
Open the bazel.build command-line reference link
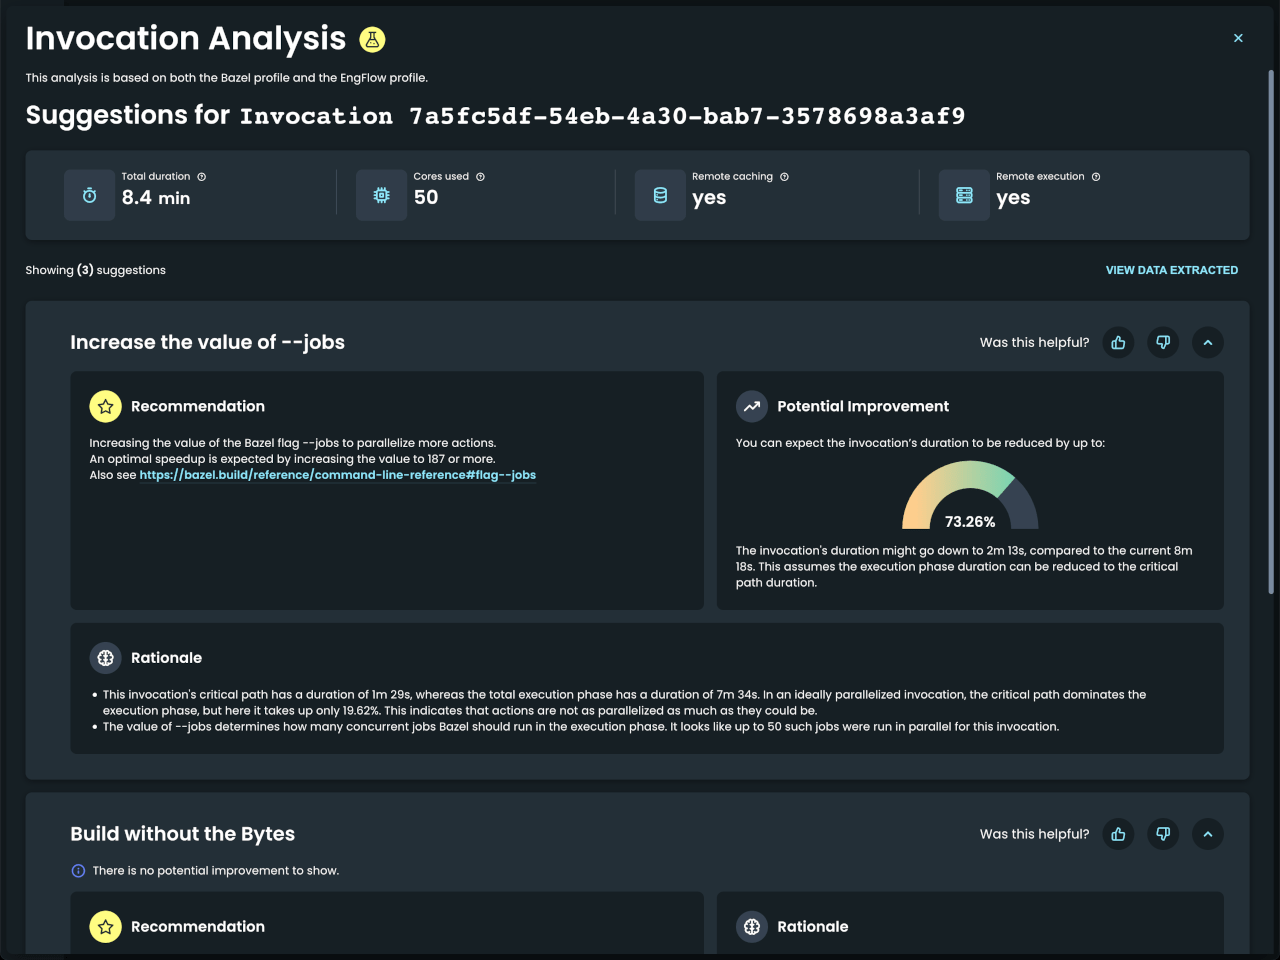(338, 474)
